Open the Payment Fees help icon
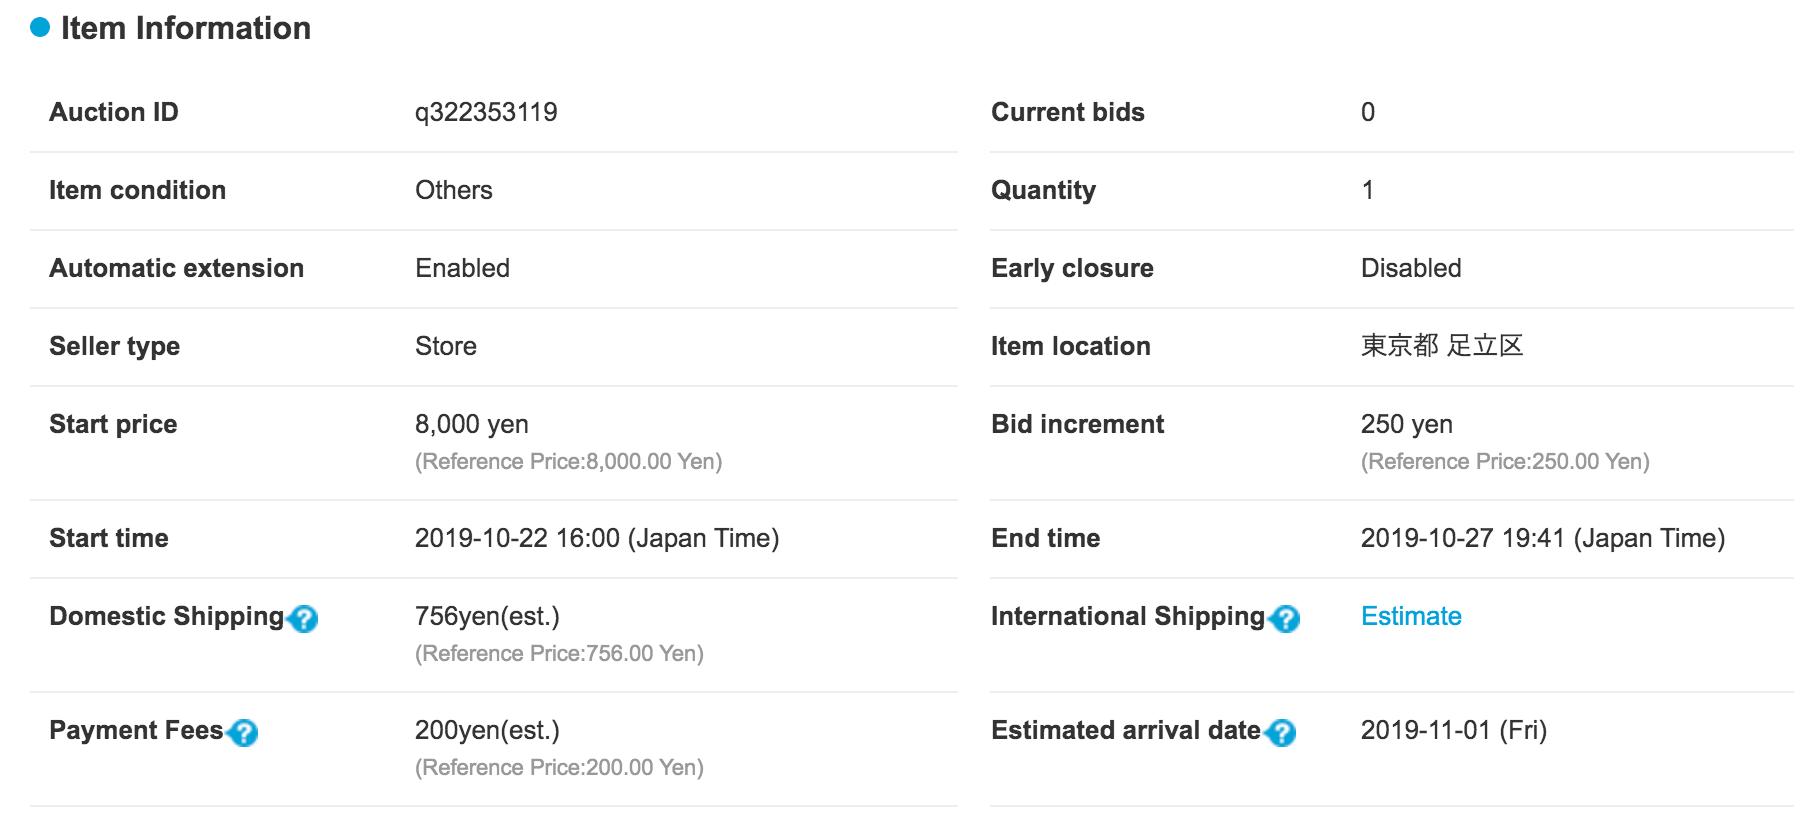The height and width of the screenshot is (836, 1794). point(243,733)
